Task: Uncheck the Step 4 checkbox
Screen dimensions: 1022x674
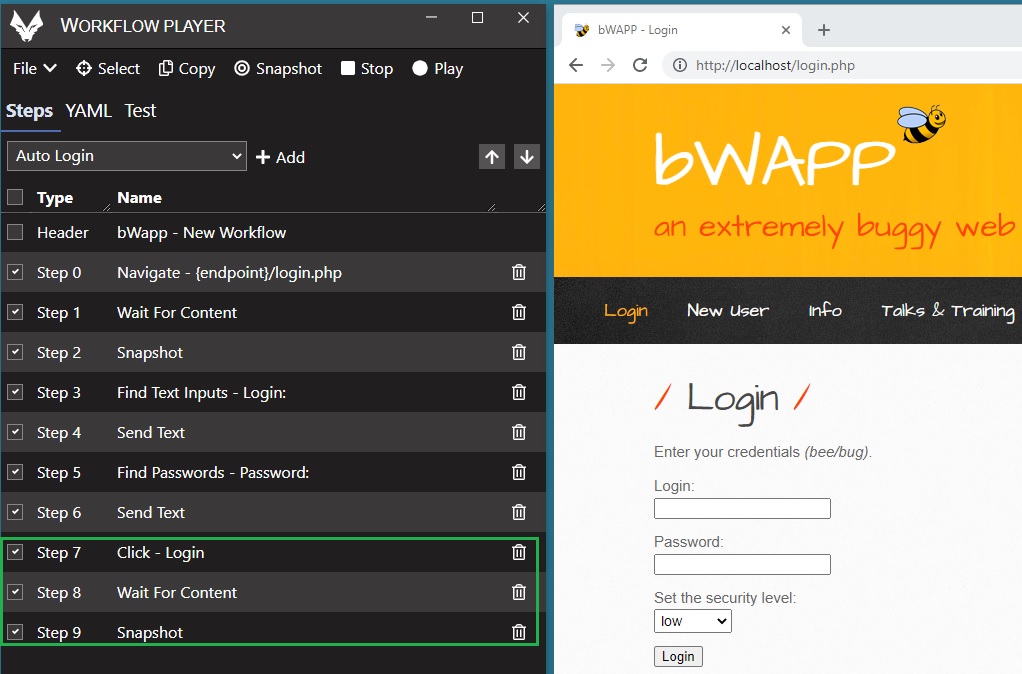Action: tap(15, 432)
